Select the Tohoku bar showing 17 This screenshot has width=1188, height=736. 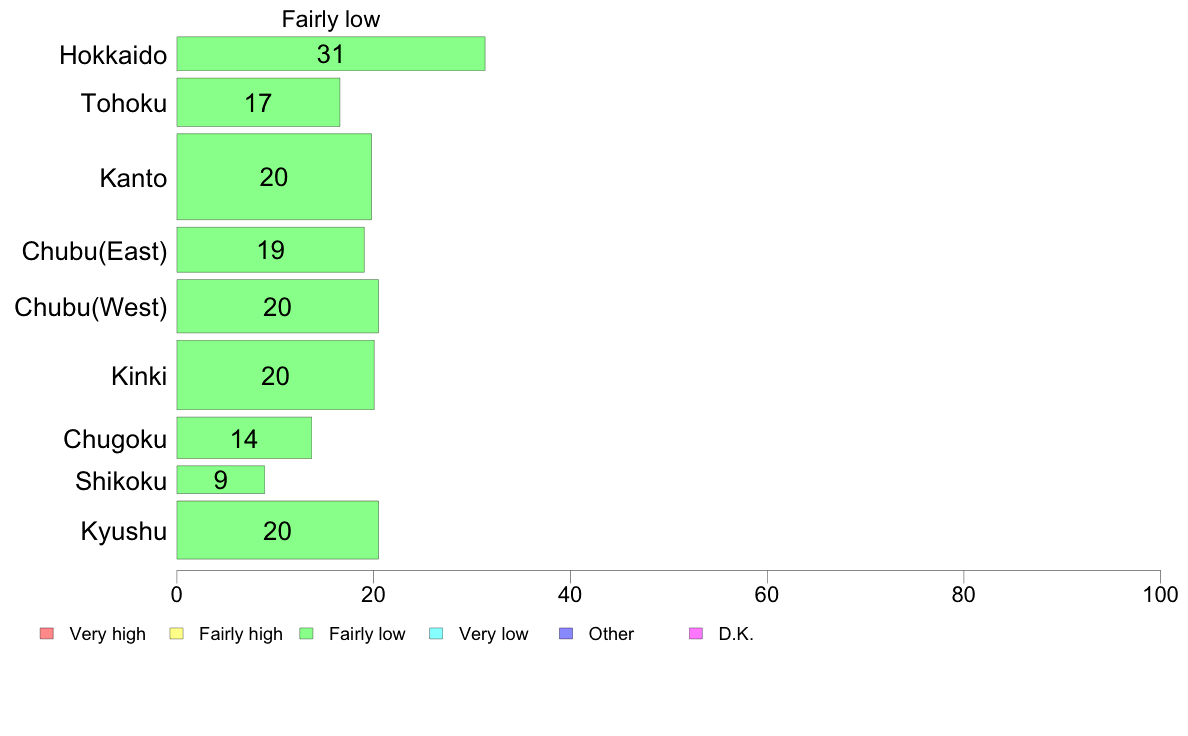point(258,102)
